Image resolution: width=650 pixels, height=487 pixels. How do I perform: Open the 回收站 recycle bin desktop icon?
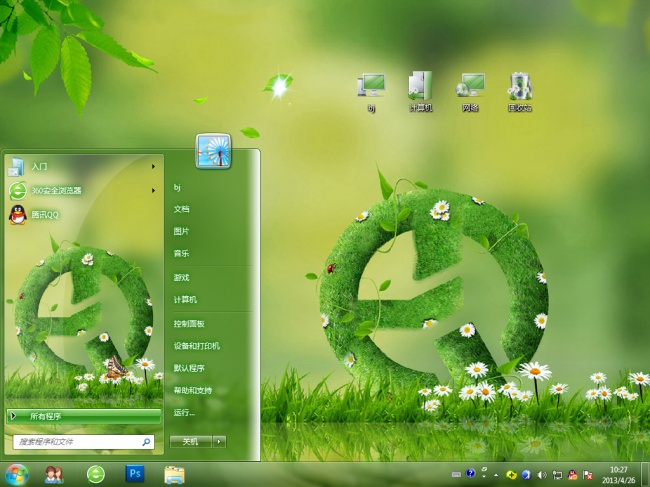tap(519, 89)
